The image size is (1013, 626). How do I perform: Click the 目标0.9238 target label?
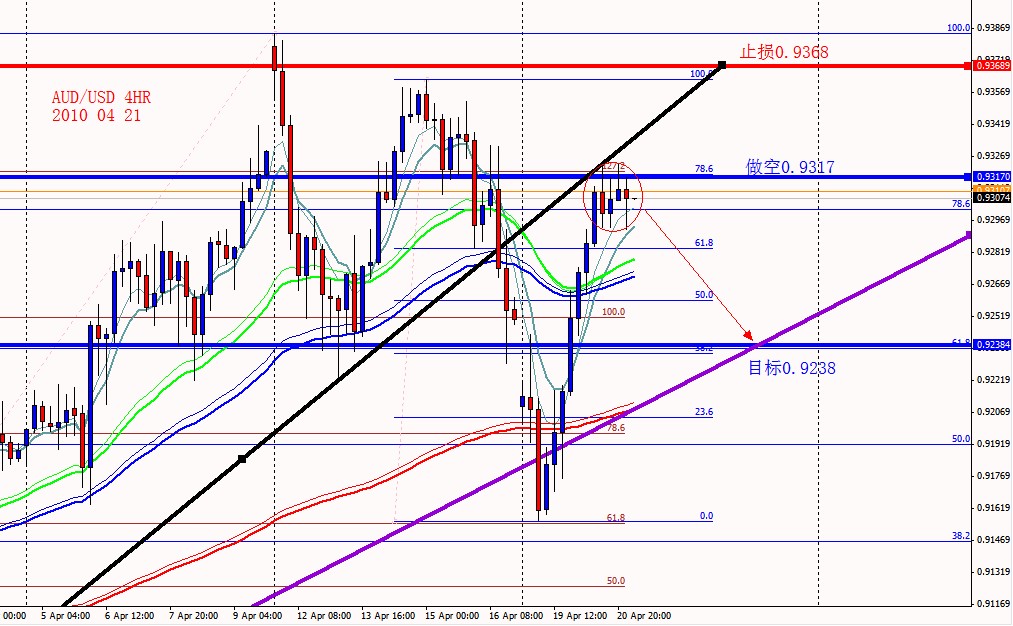click(791, 368)
